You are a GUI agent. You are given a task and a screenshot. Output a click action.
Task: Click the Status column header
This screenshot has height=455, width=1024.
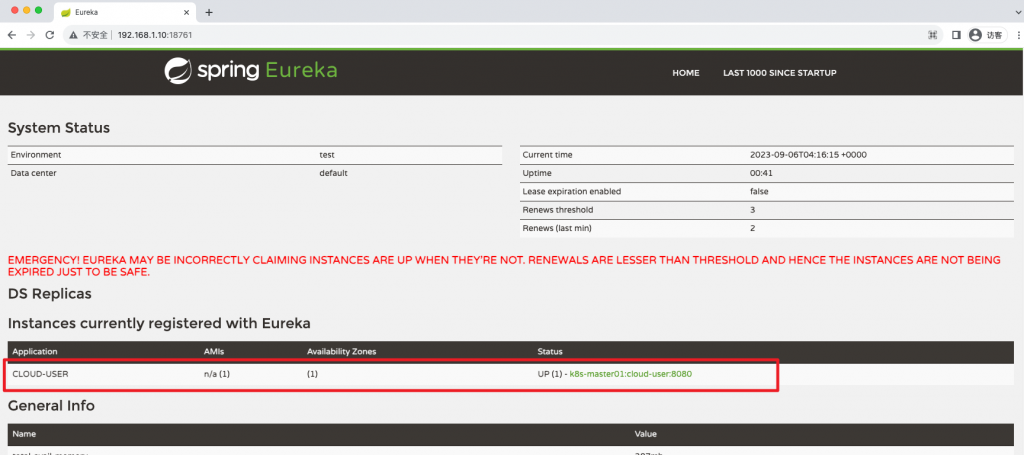(x=550, y=352)
